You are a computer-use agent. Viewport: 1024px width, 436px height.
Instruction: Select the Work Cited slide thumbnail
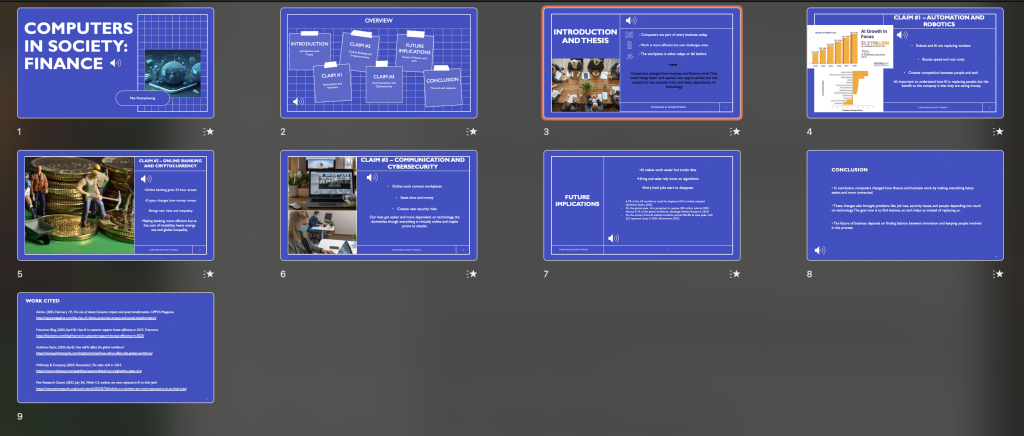pyautogui.click(x=116, y=347)
